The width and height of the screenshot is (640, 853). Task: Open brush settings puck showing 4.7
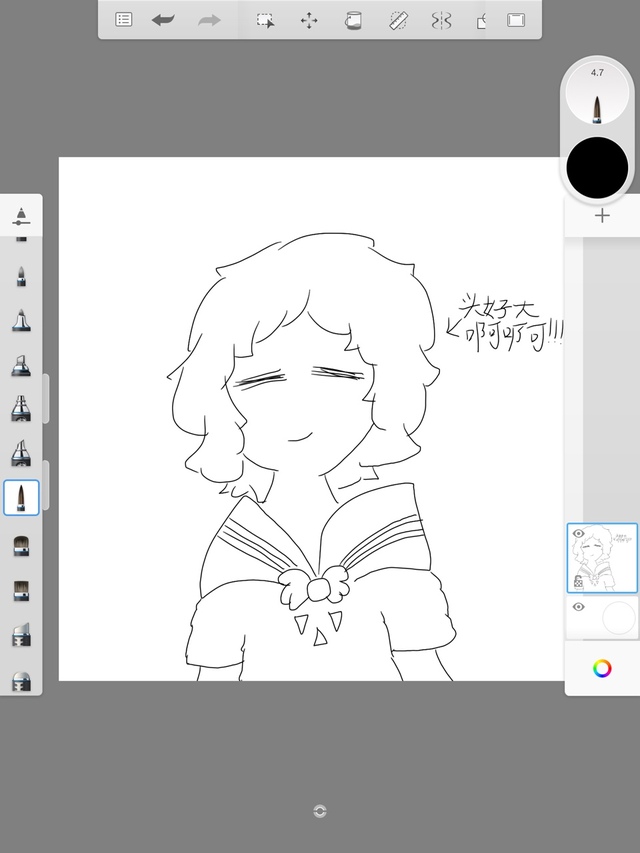coord(597,96)
